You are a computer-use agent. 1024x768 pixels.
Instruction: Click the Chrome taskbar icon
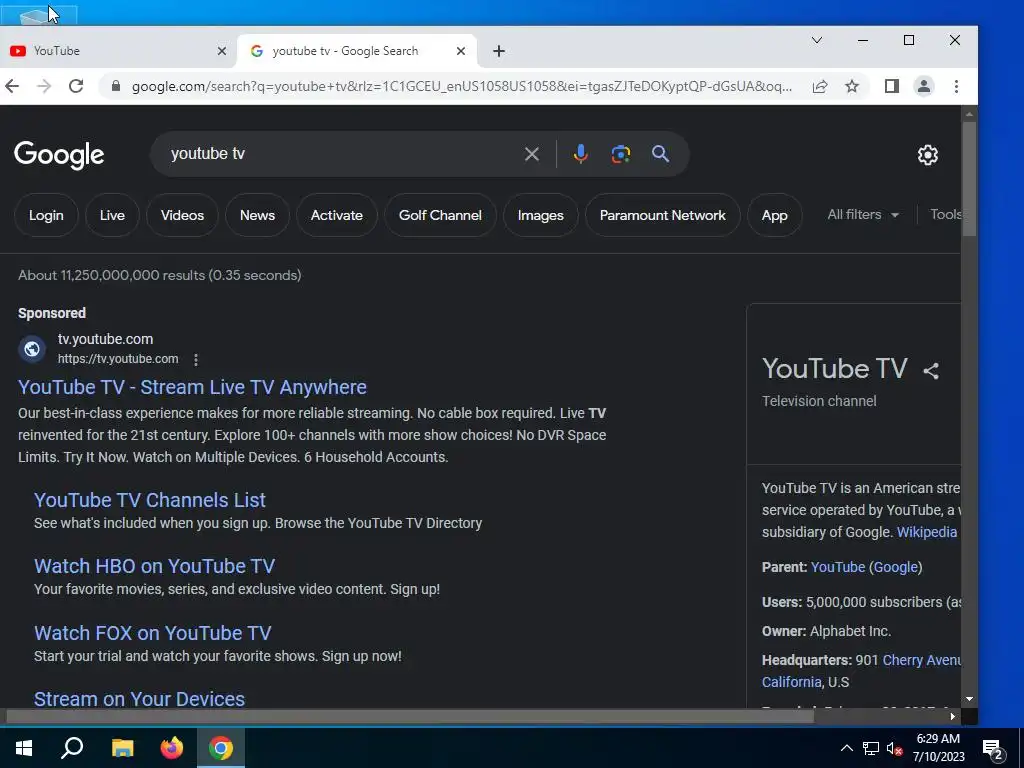(x=221, y=748)
